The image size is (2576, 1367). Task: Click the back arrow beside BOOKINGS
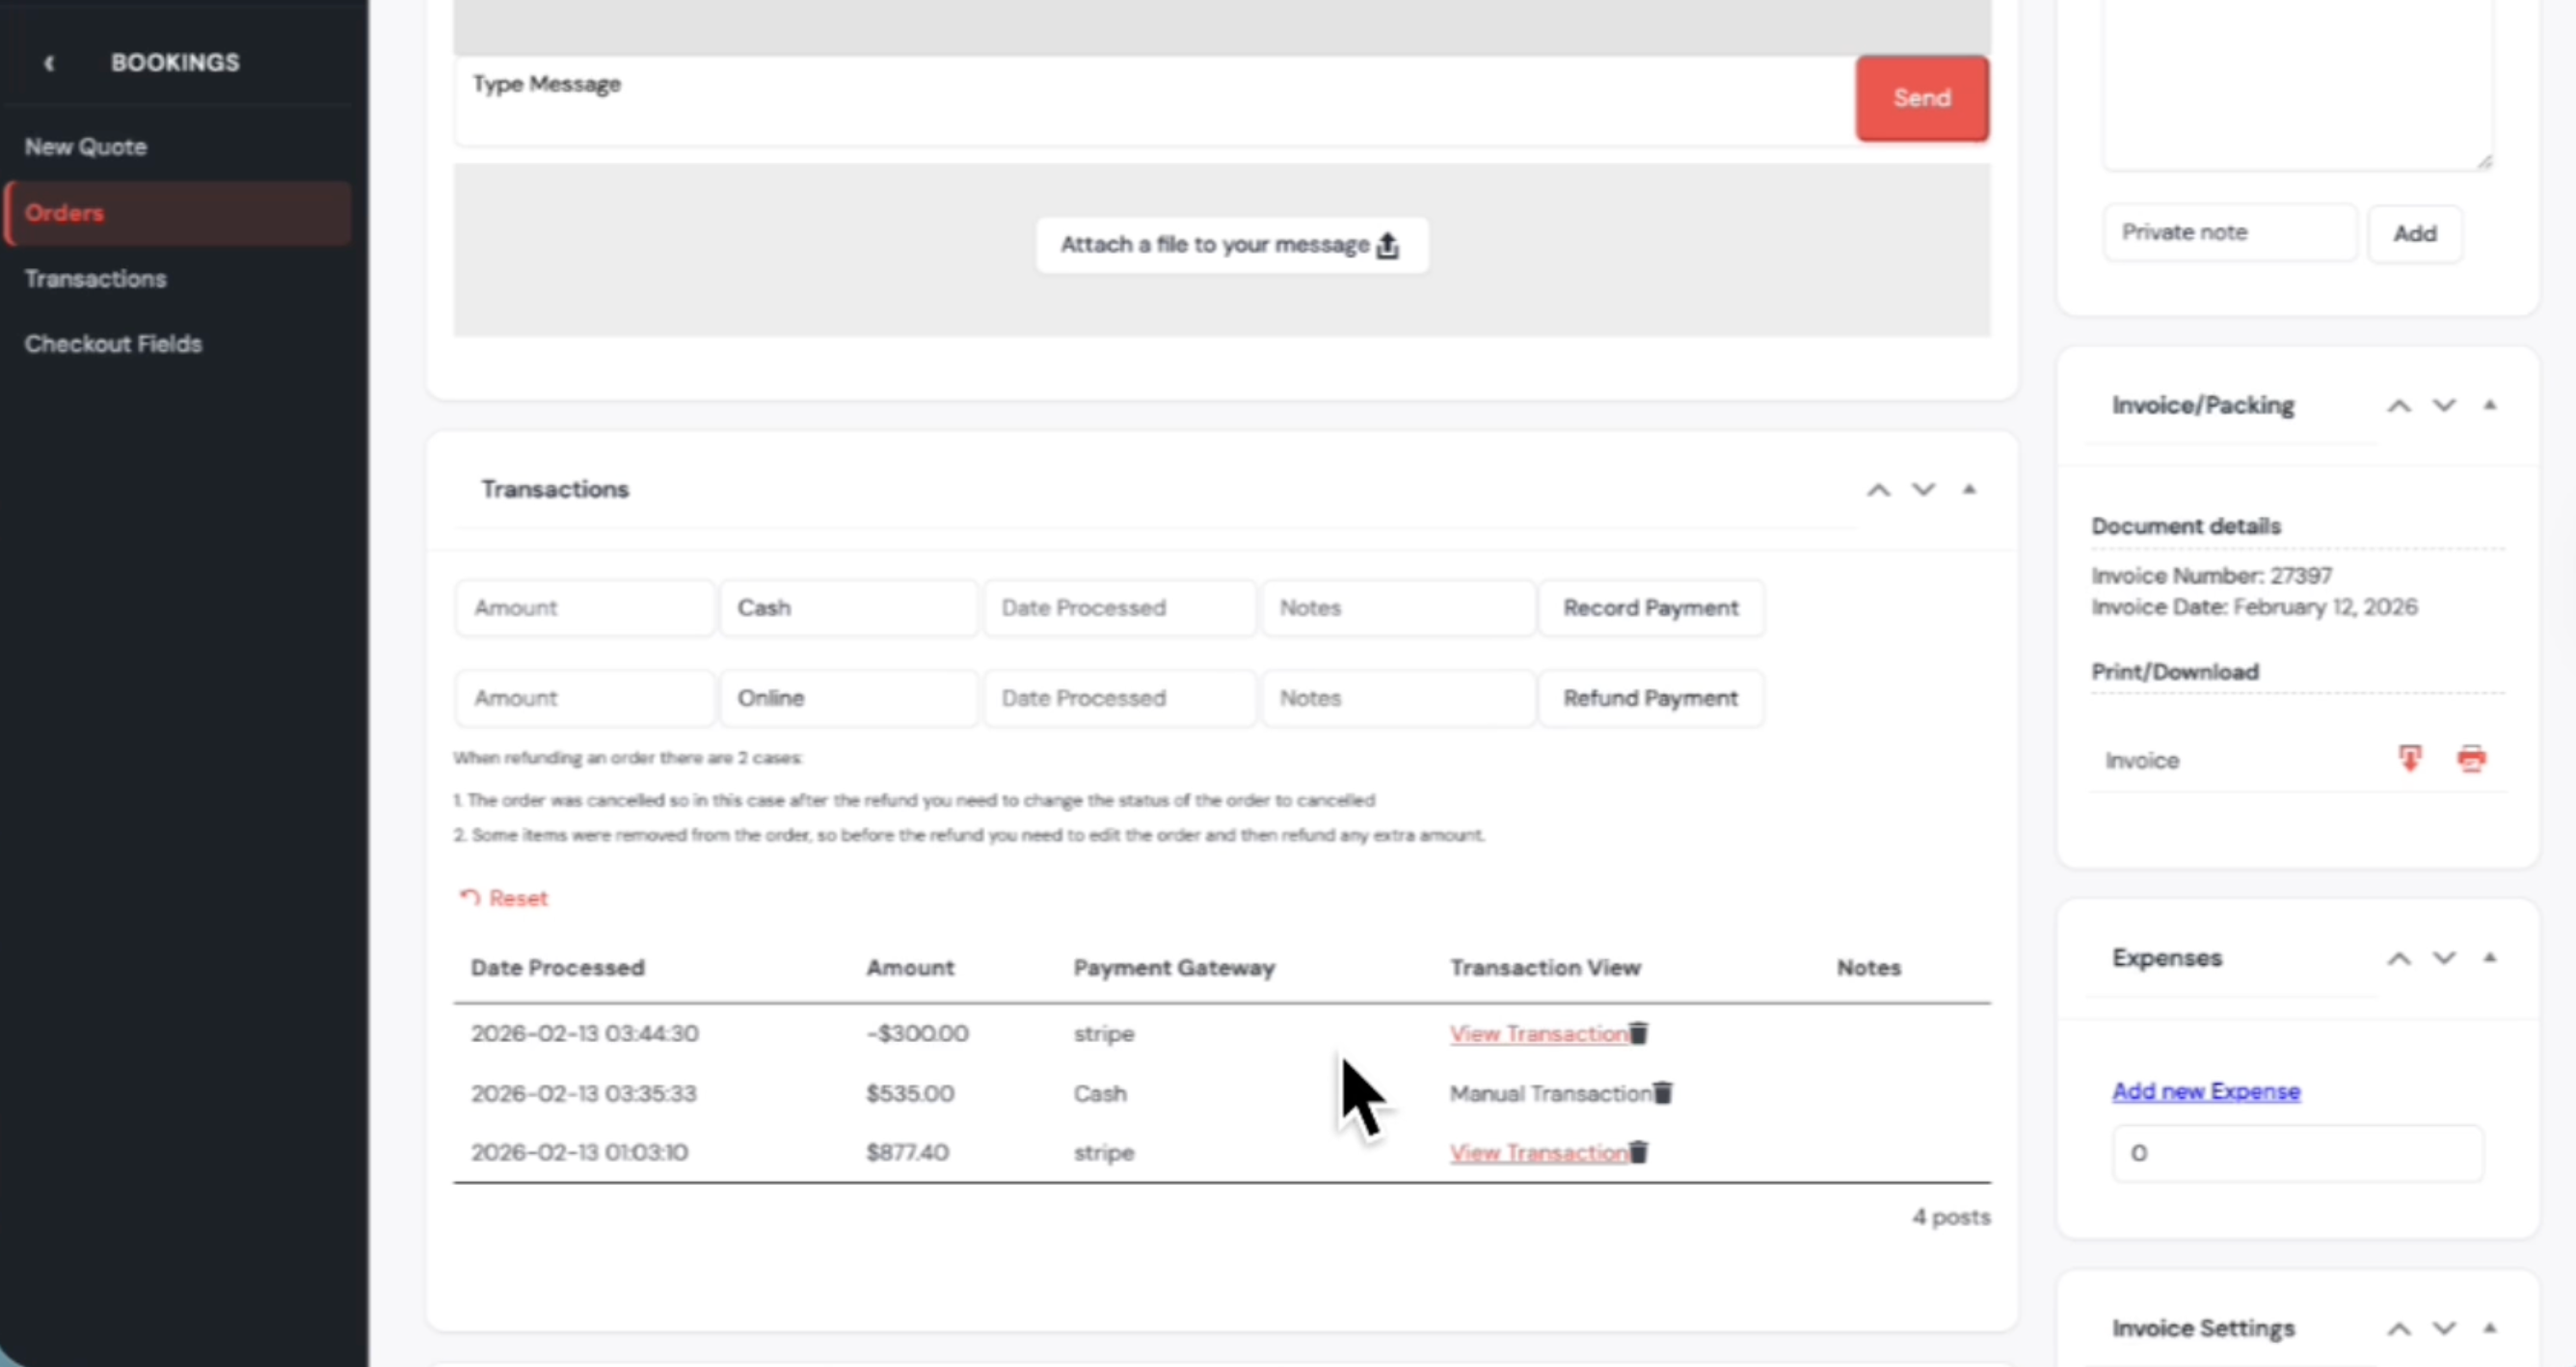pos(48,63)
